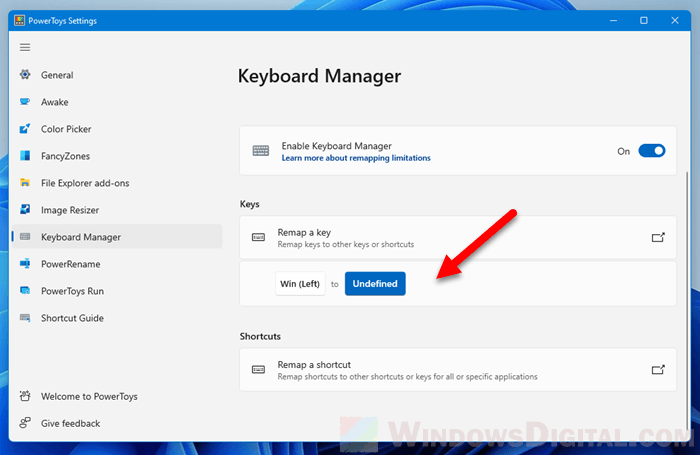Click the Win (Left) key box

pyautogui.click(x=300, y=284)
